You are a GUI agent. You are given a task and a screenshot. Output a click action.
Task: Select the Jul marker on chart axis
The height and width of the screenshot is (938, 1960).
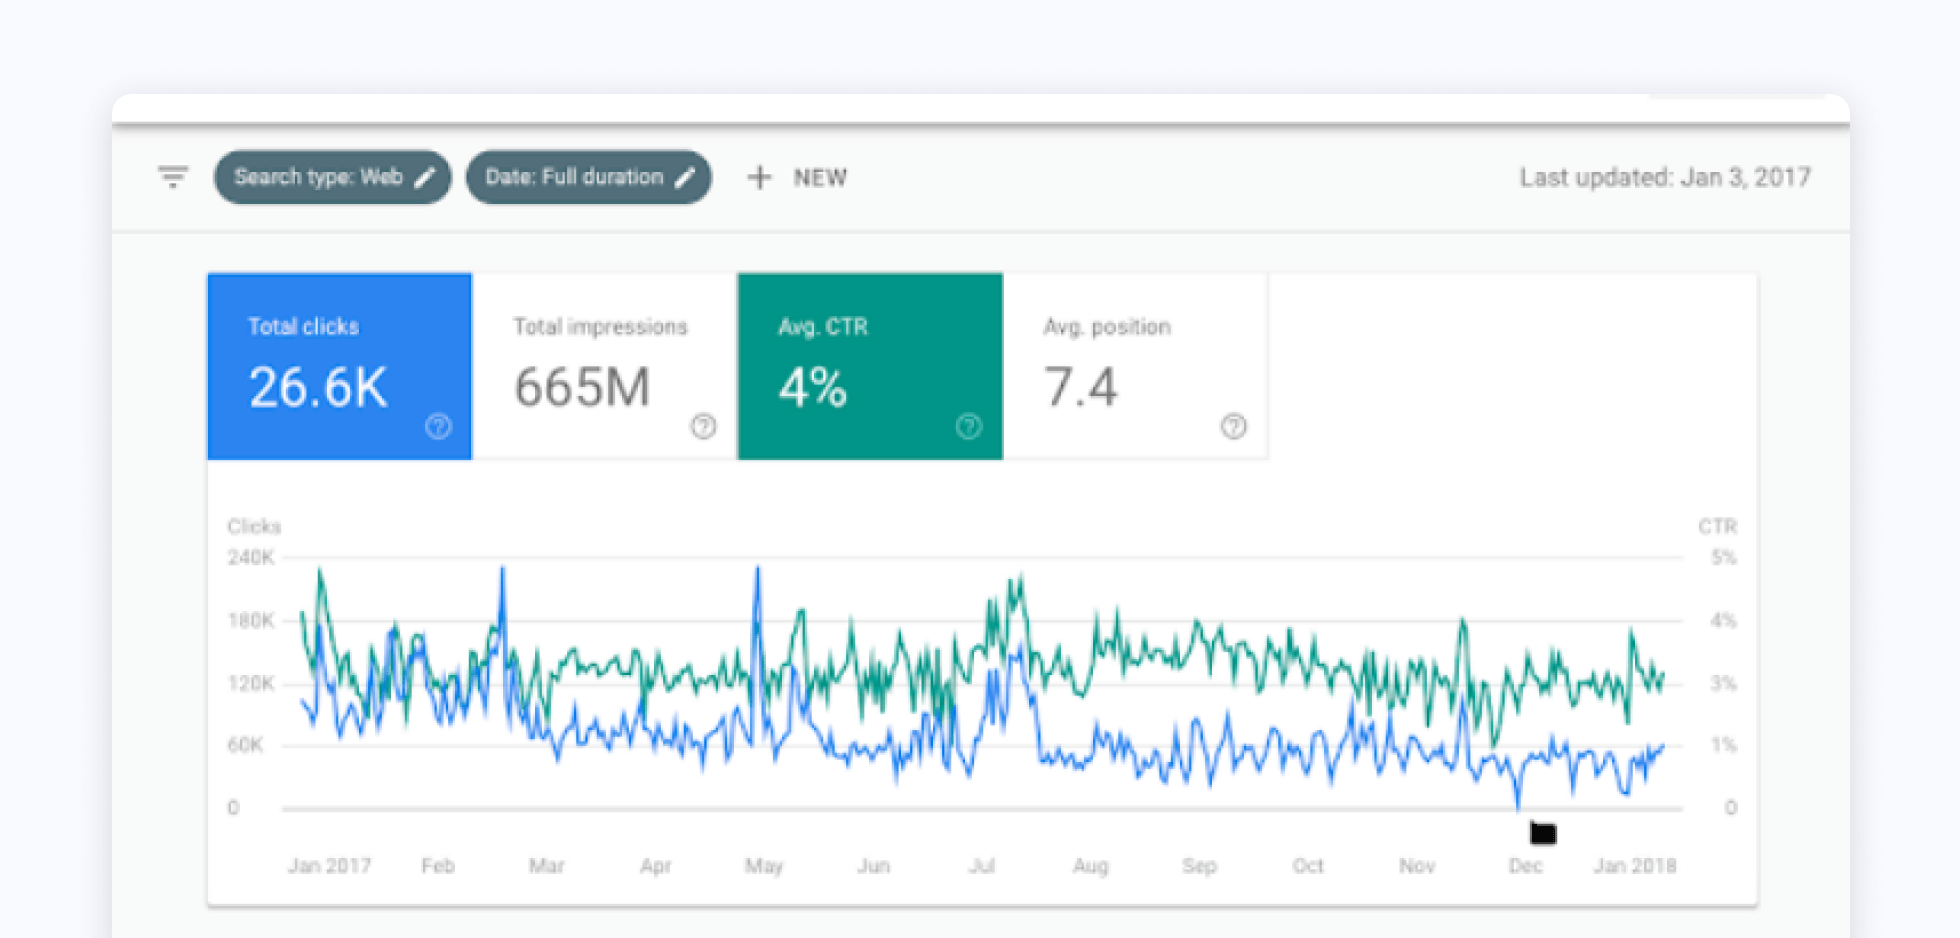[981, 866]
